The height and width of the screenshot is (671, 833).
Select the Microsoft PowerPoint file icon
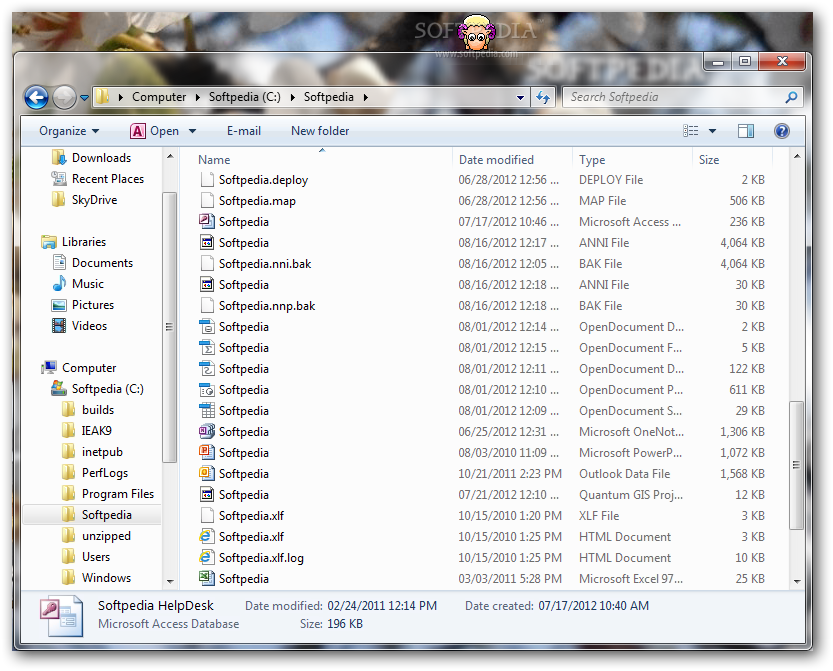point(207,452)
